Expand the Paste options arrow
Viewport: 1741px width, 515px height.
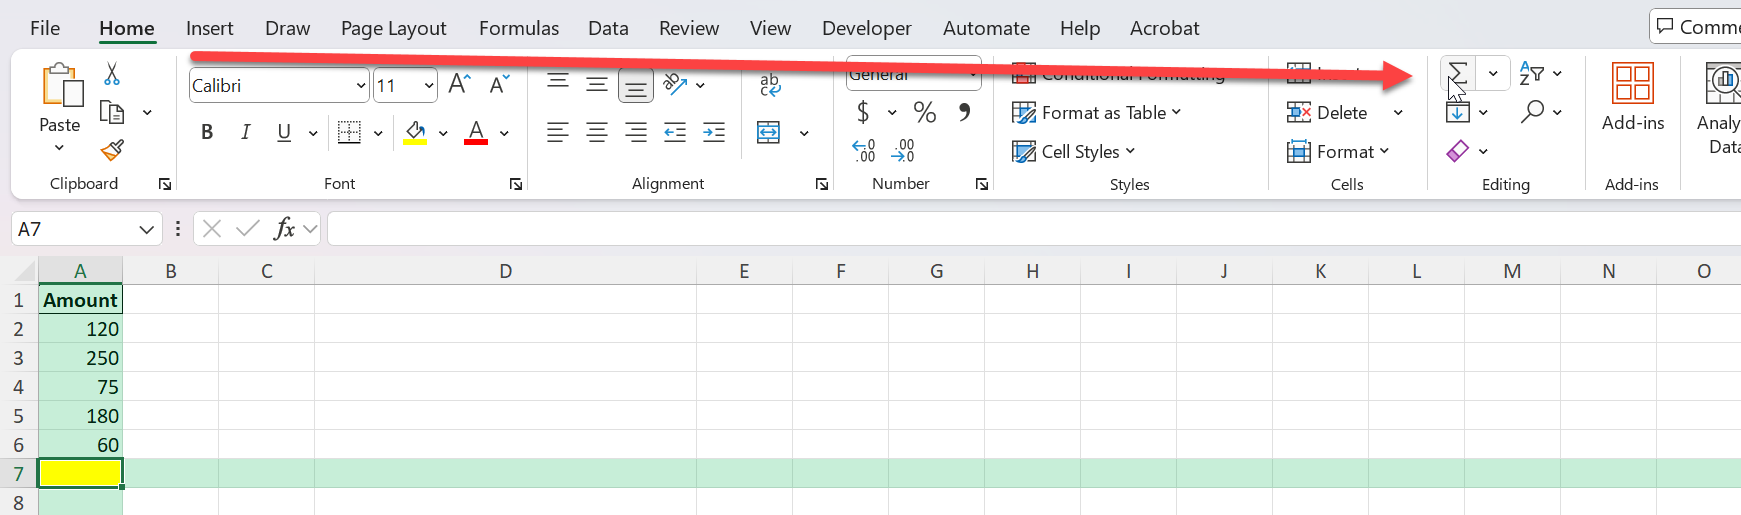click(59, 148)
